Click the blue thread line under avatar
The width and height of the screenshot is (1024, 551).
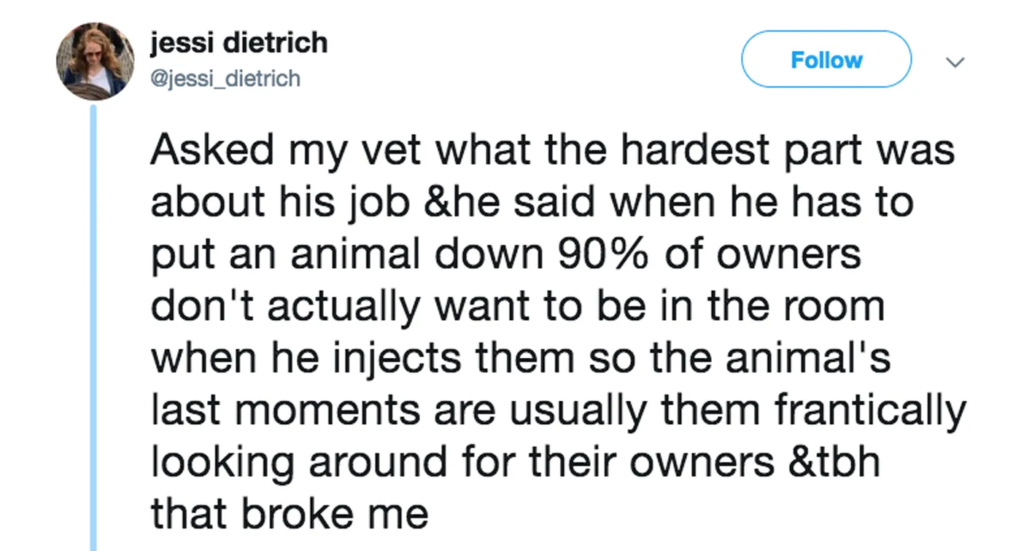point(93,328)
